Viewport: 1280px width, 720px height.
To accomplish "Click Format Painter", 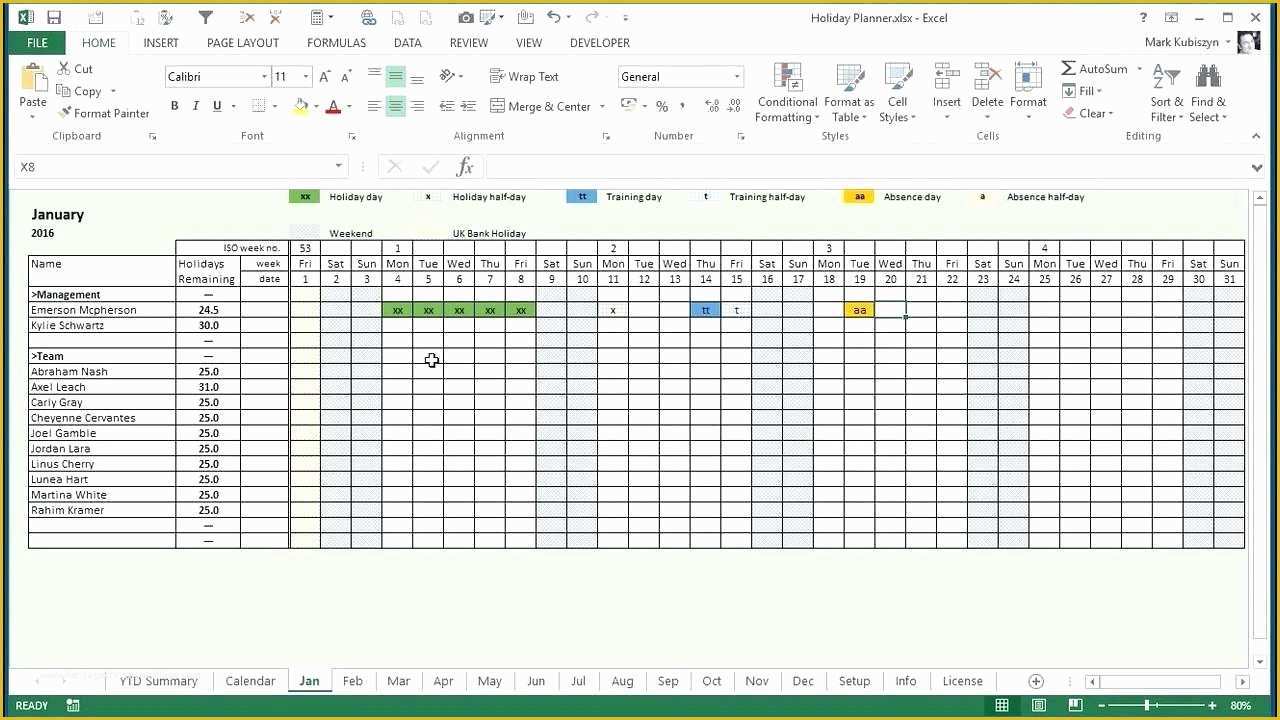I will (x=104, y=113).
